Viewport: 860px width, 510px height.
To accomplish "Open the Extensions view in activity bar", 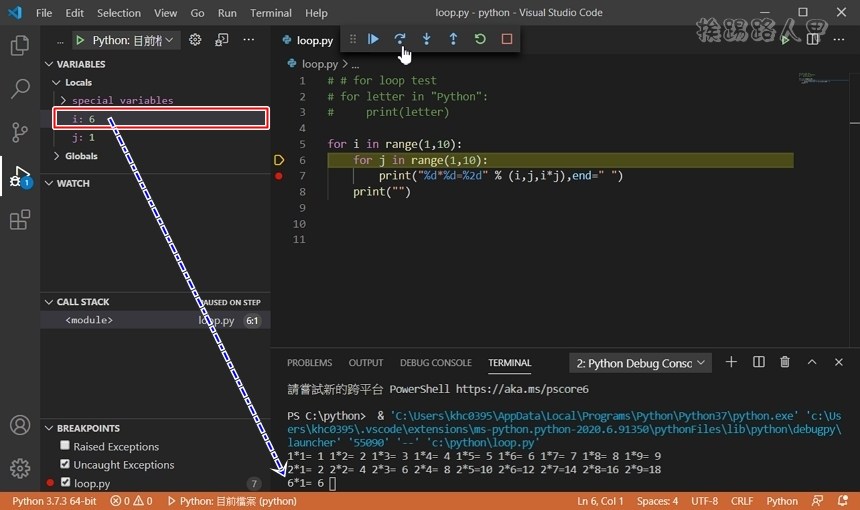I will (x=19, y=220).
